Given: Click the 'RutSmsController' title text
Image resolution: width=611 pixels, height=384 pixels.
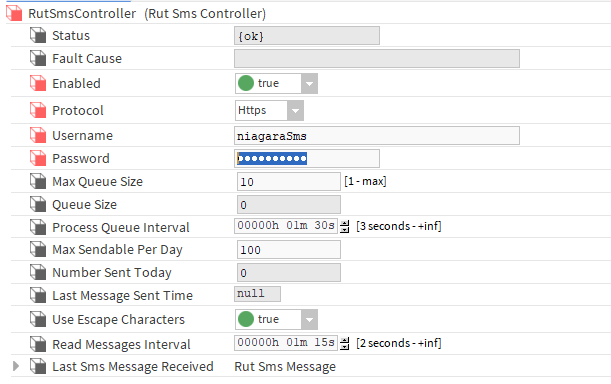Looking at the screenshot, I should coord(82,14).
